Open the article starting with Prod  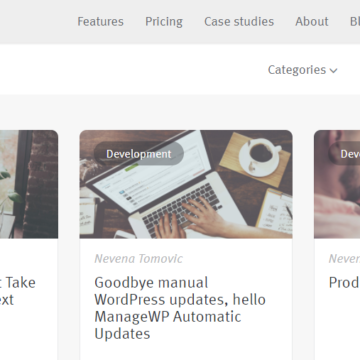344,283
